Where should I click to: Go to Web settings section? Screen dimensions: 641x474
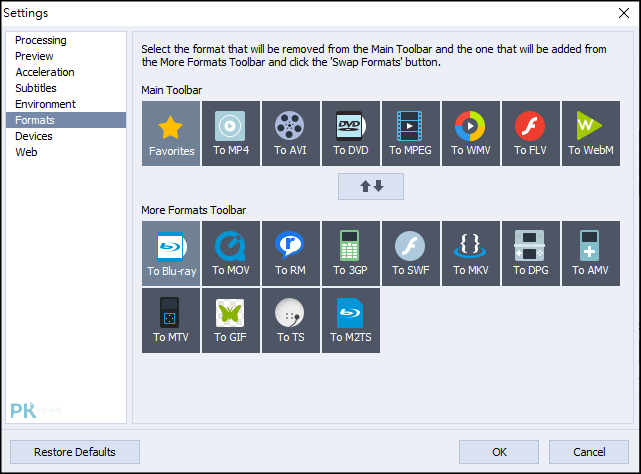[x=66, y=152]
